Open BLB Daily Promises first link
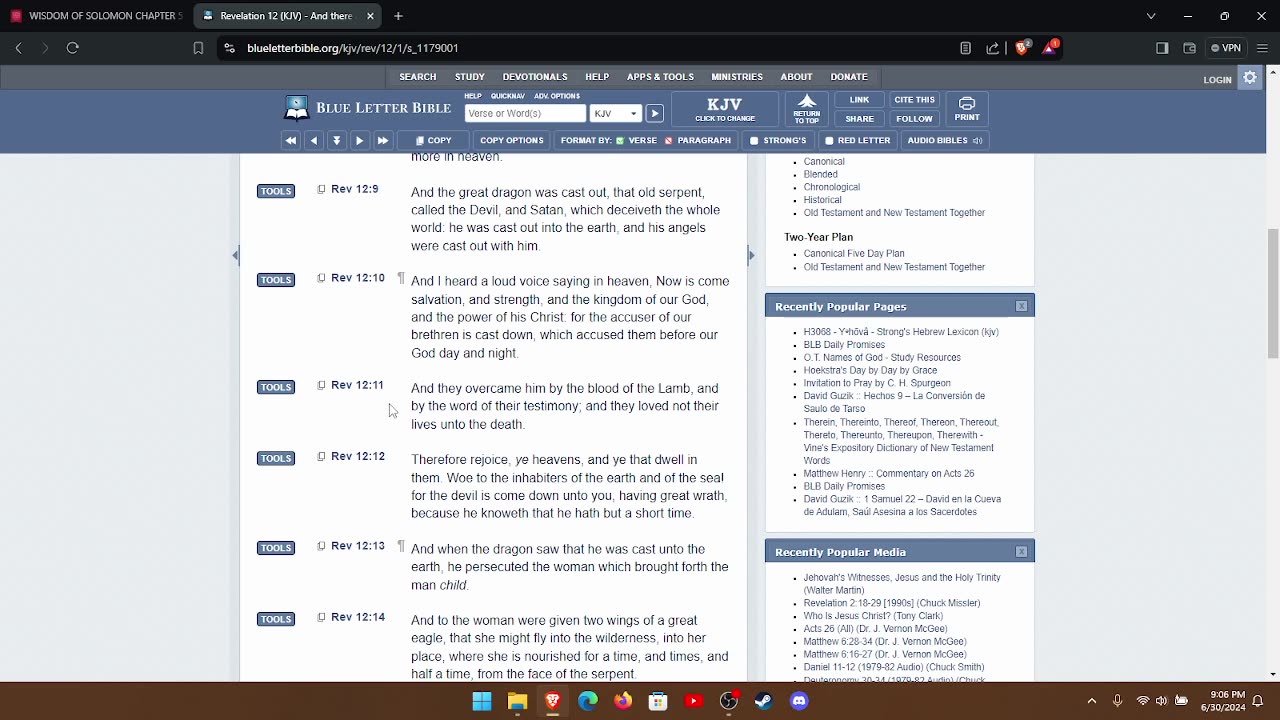This screenshot has height=720, width=1280. click(x=844, y=345)
